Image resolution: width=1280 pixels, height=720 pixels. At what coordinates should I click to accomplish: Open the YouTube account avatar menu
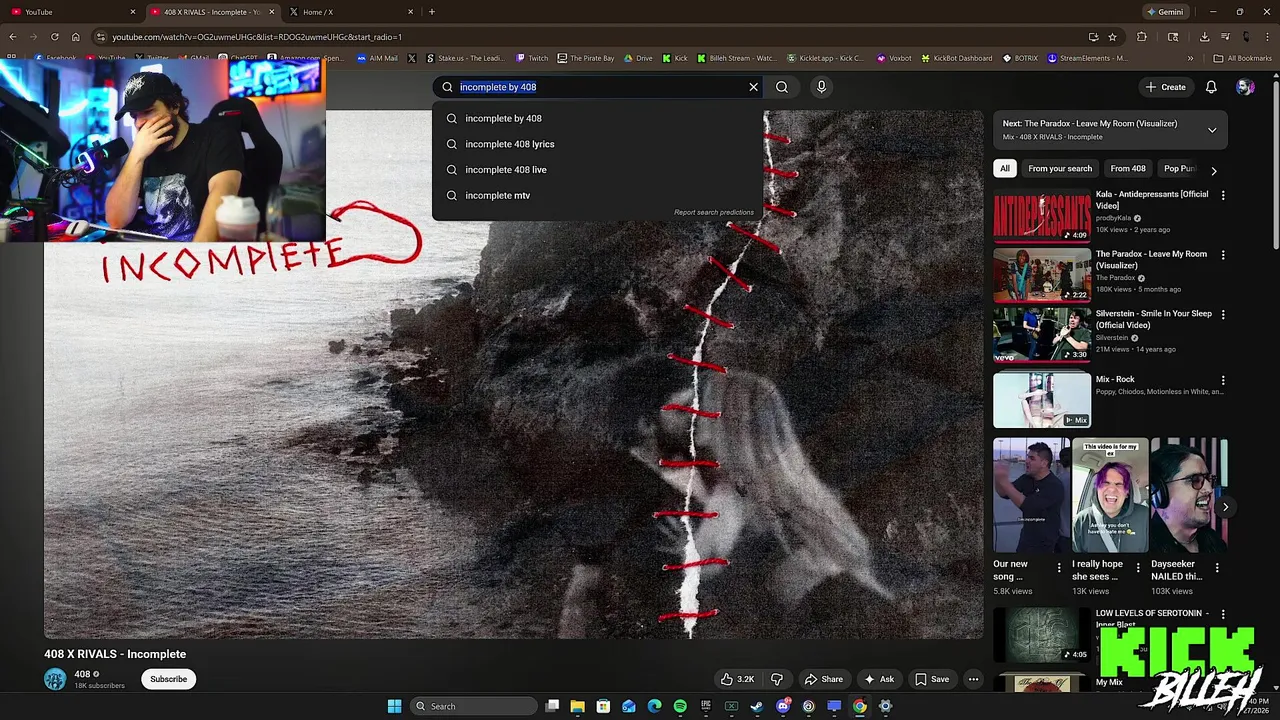[1245, 87]
